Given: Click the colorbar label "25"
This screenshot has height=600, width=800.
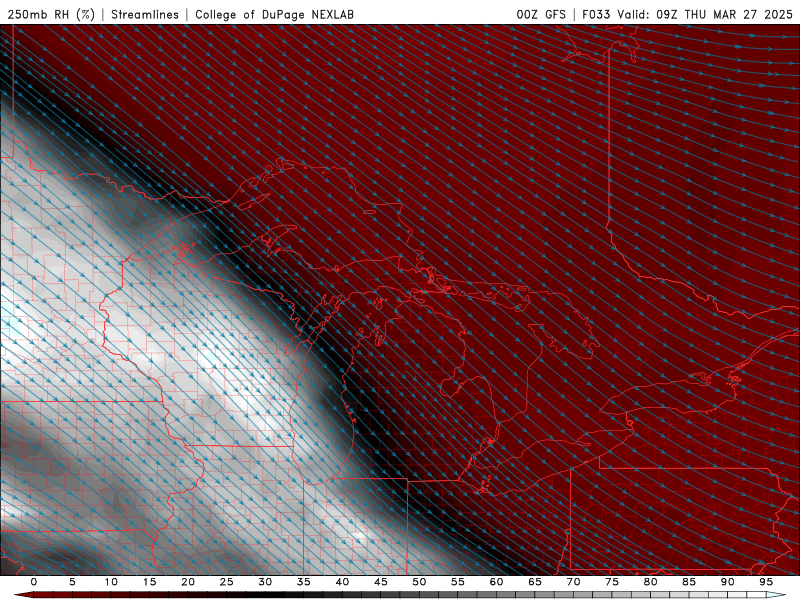Looking at the screenshot, I should (x=227, y=582).
